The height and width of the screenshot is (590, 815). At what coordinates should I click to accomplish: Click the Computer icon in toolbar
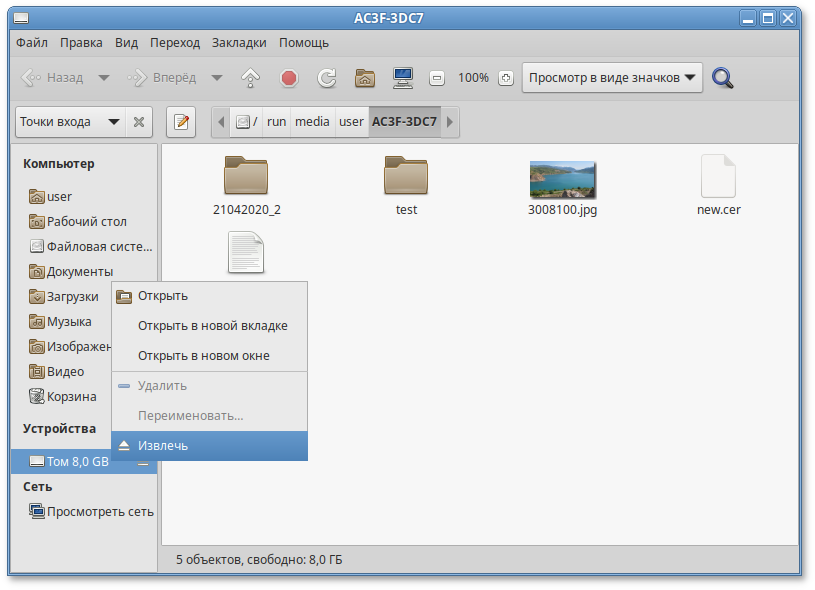[x=403, y=78]
